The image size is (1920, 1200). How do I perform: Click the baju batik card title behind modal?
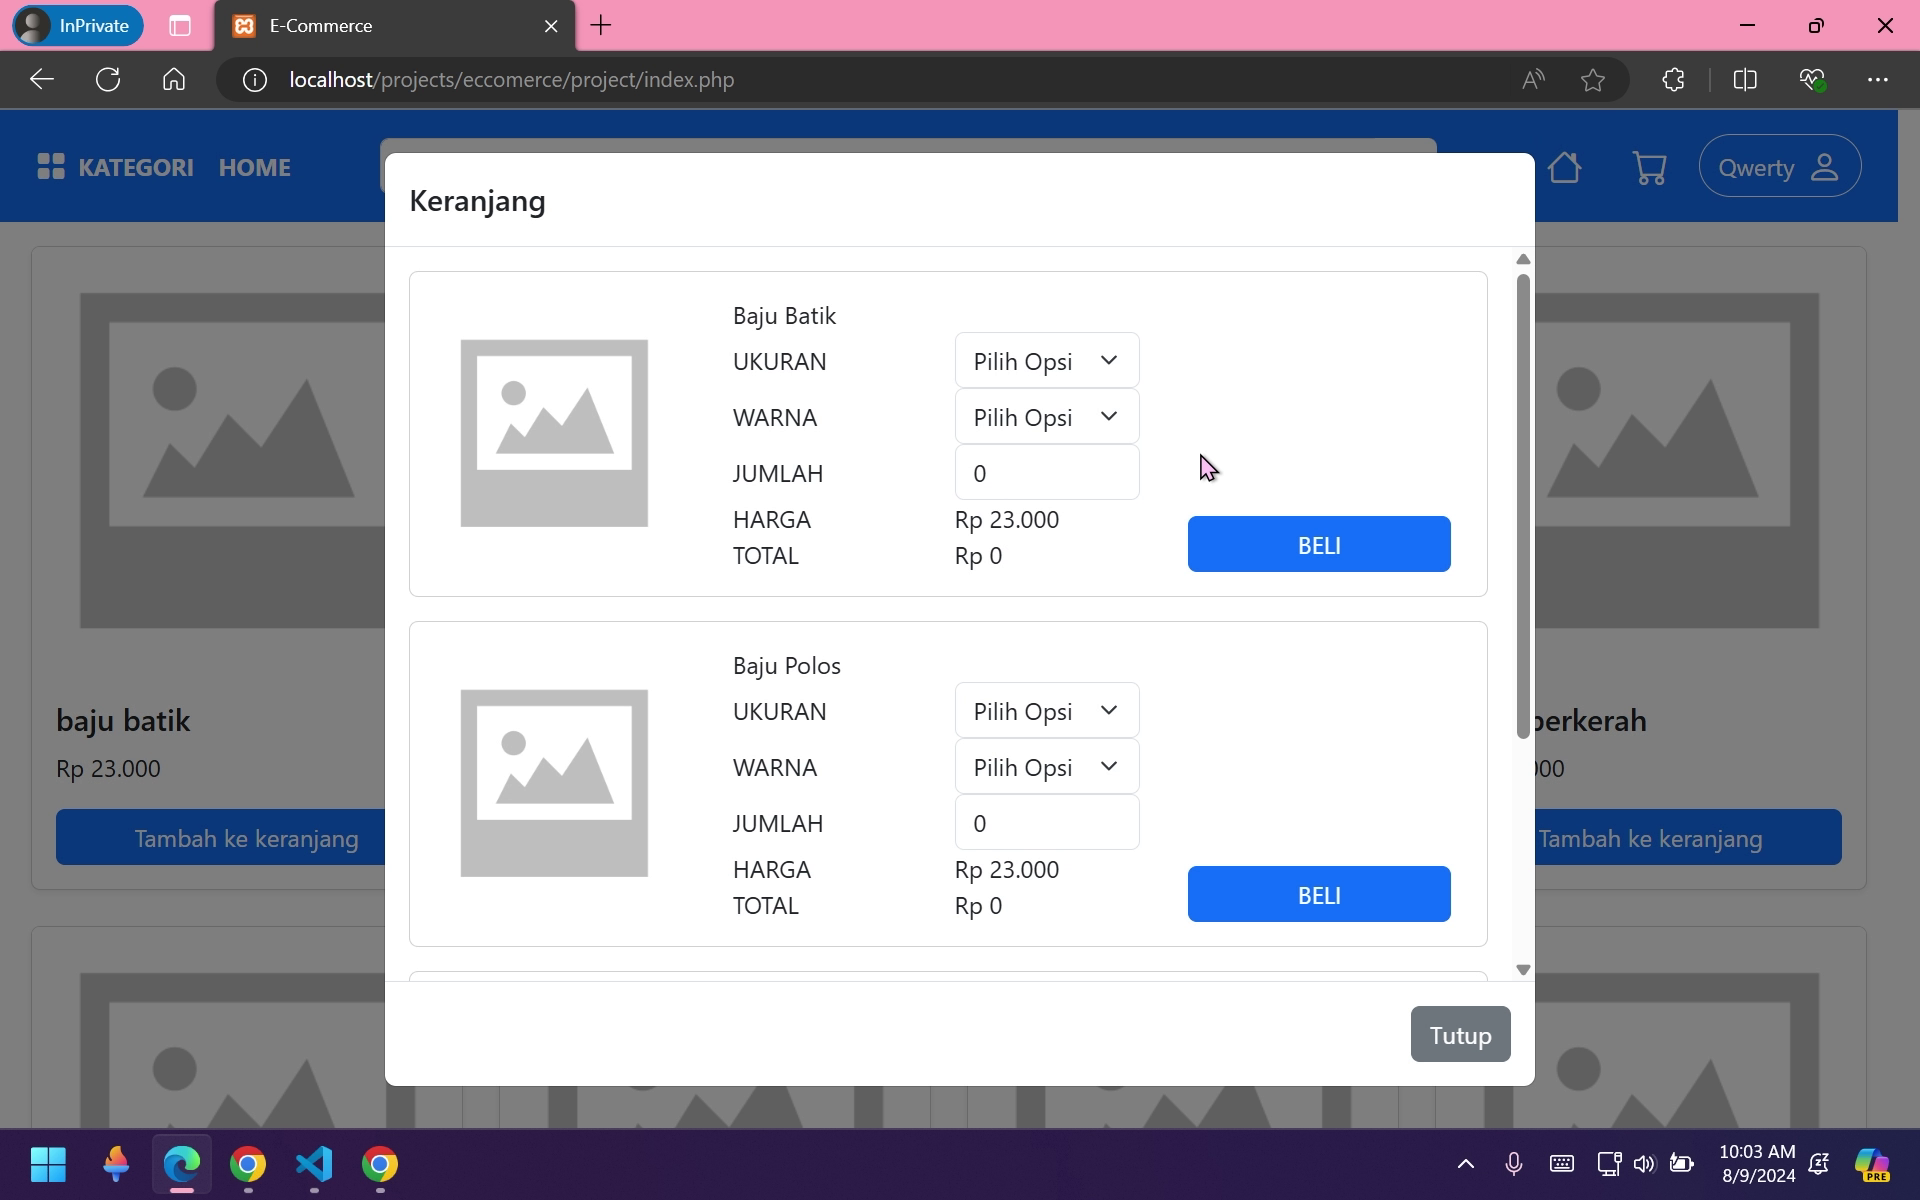[123, 720]
